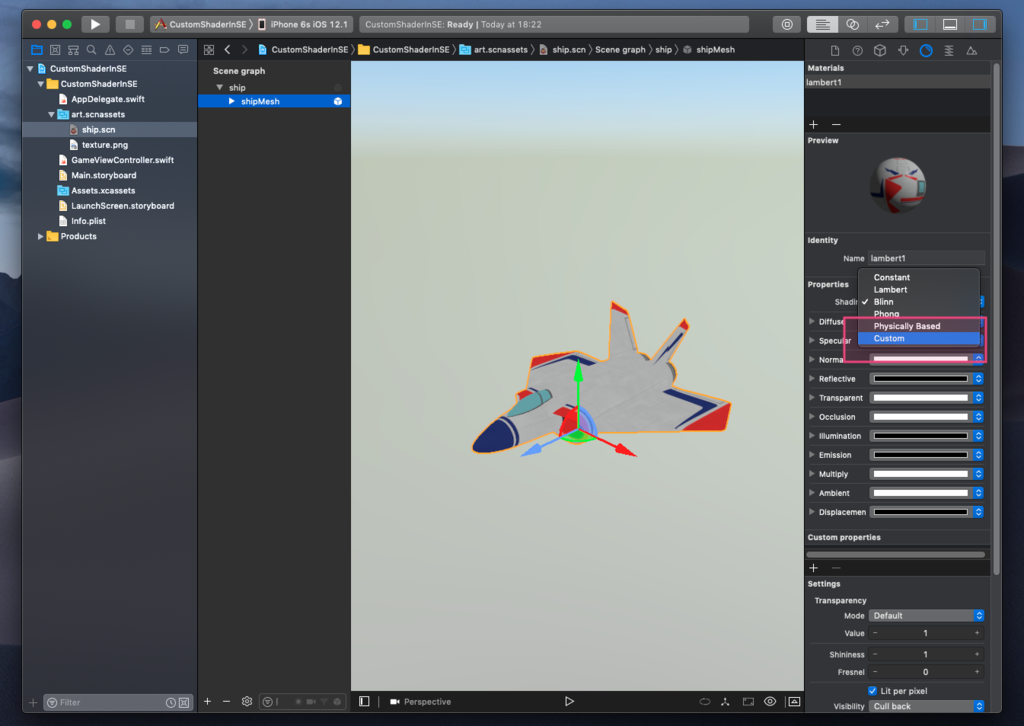1024x726 pixels.
Task: Open the Report navigator
Action: pos(183,50)
